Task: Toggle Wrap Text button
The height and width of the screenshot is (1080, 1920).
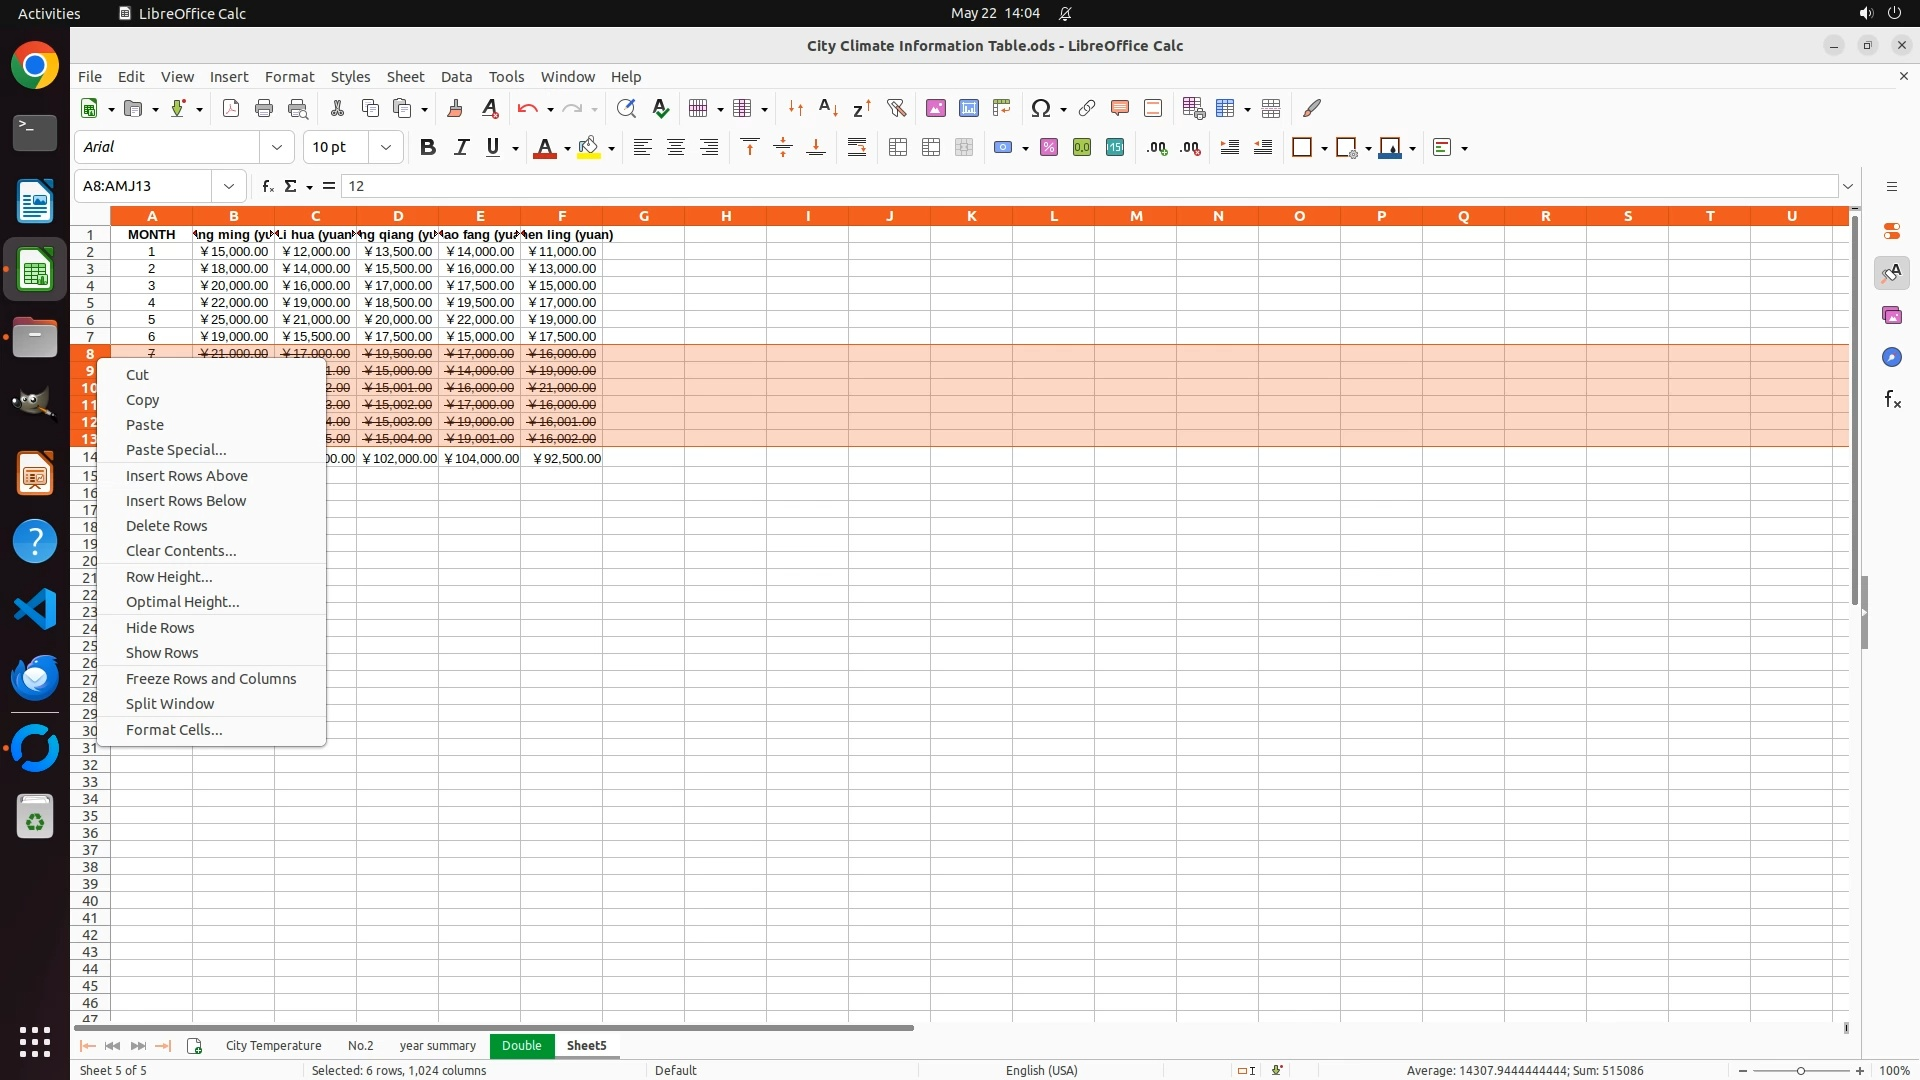Action: [x=857, y=148]
